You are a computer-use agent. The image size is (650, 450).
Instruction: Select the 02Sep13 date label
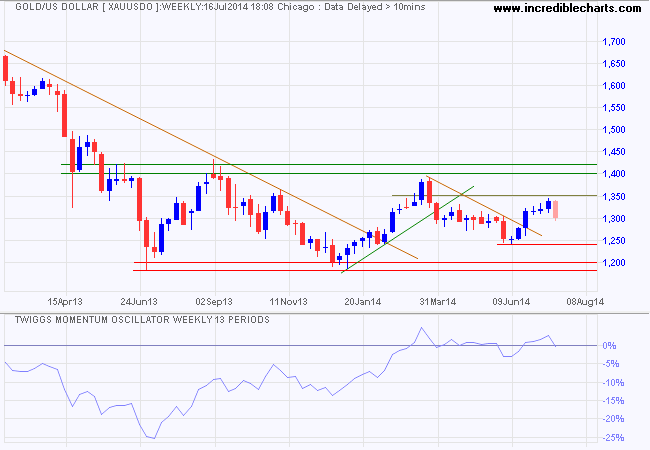pyautogui.click(x=214, y=302)
